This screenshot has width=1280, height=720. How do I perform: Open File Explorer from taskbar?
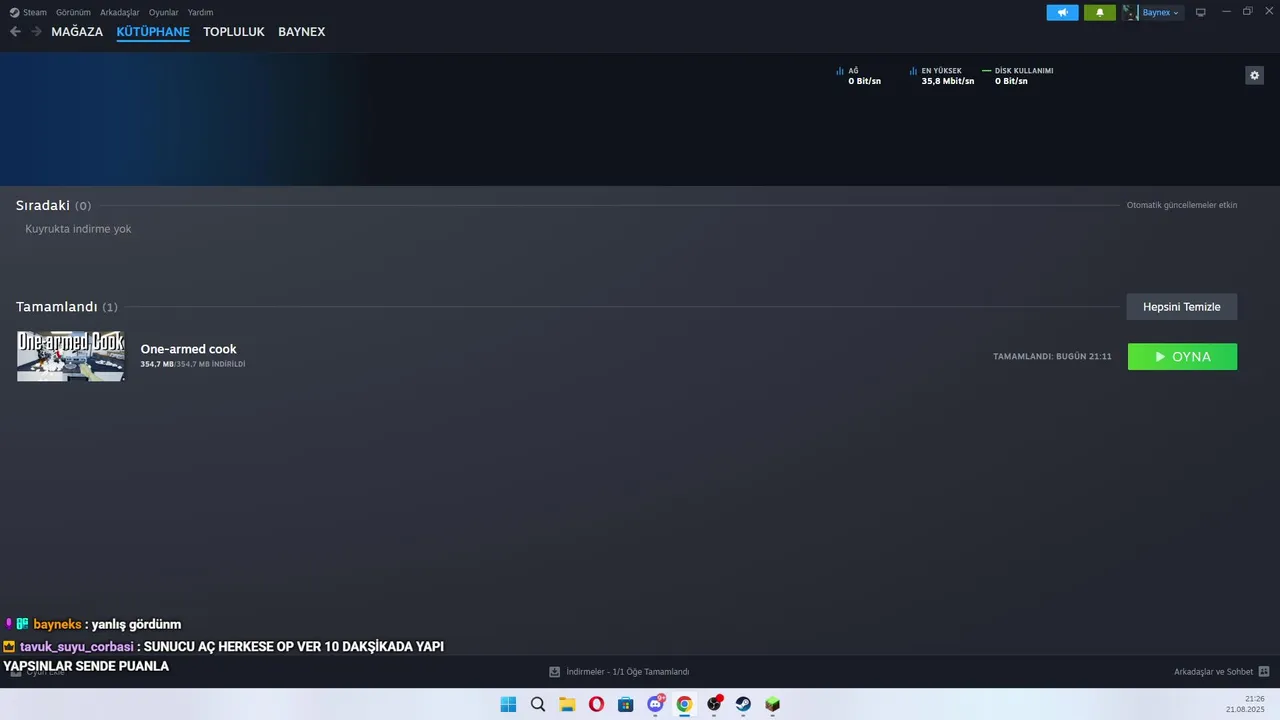point(567,704)
